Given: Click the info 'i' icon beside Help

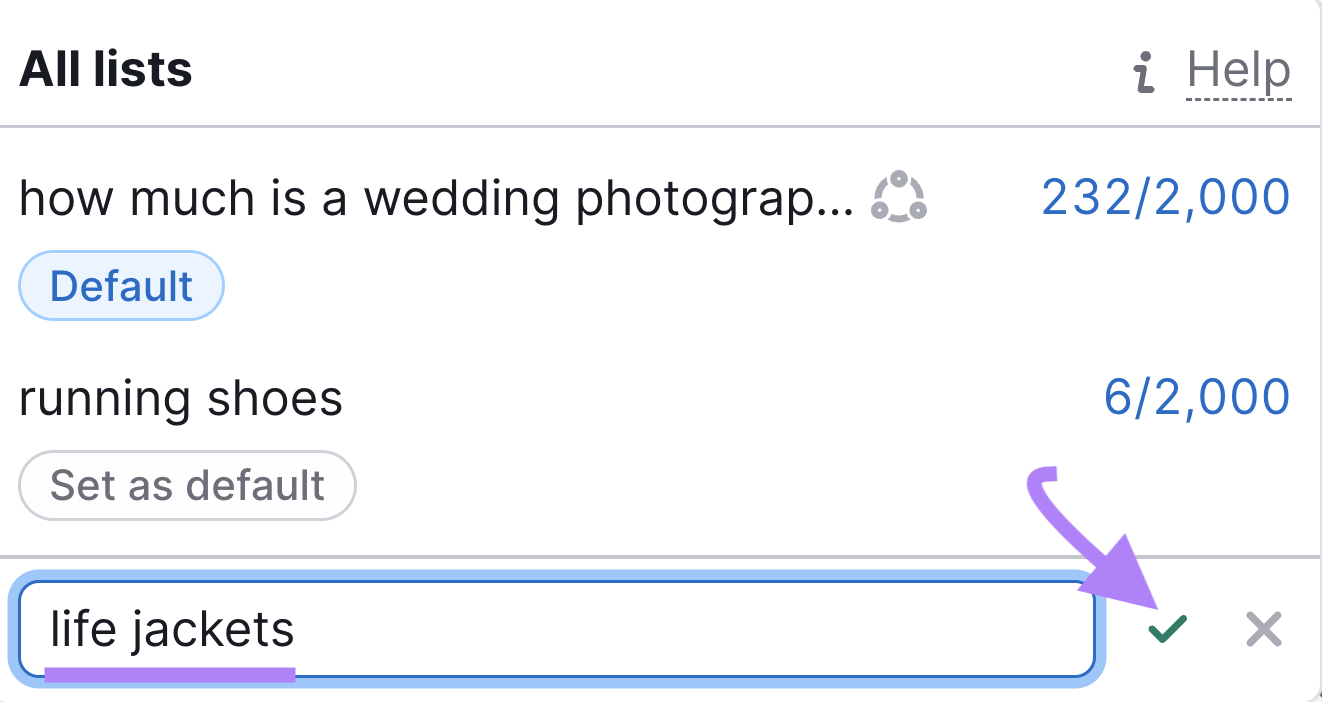Looking at the screenshot, I should (x=1144, y=73).
